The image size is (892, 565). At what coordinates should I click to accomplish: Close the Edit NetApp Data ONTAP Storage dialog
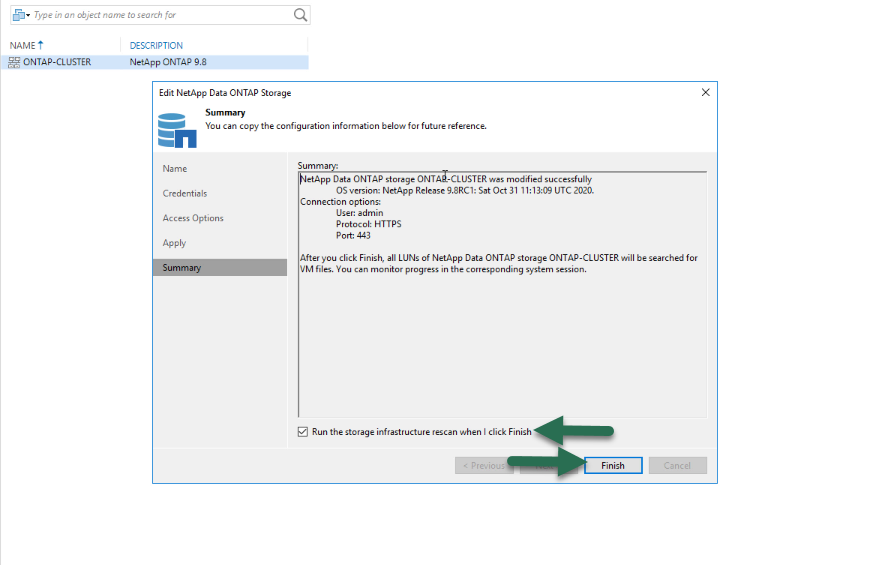[705, 92]
